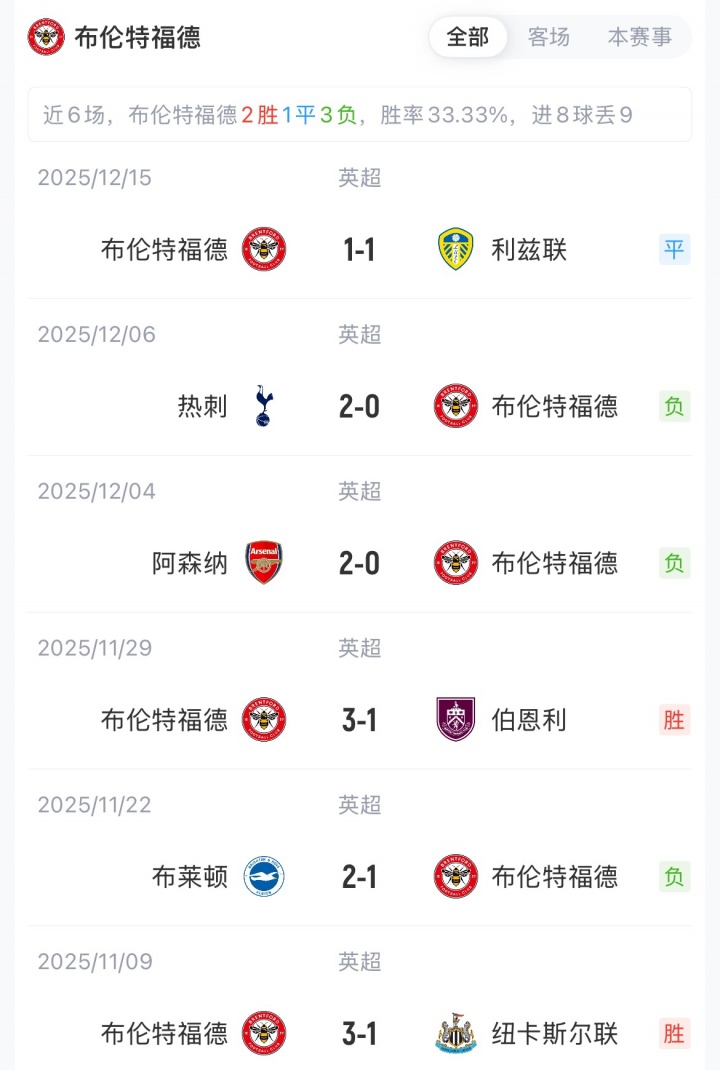Open the 1-1 score against Leeds
720x1070 pixels.
pyautogui.click(x=359, y=249)
